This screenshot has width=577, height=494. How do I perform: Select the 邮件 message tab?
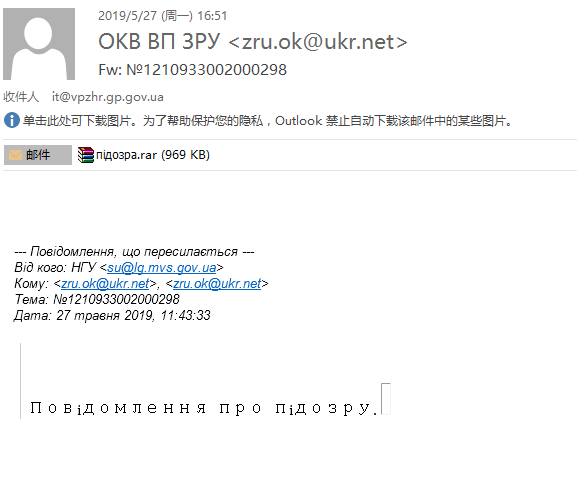[38, 155]
